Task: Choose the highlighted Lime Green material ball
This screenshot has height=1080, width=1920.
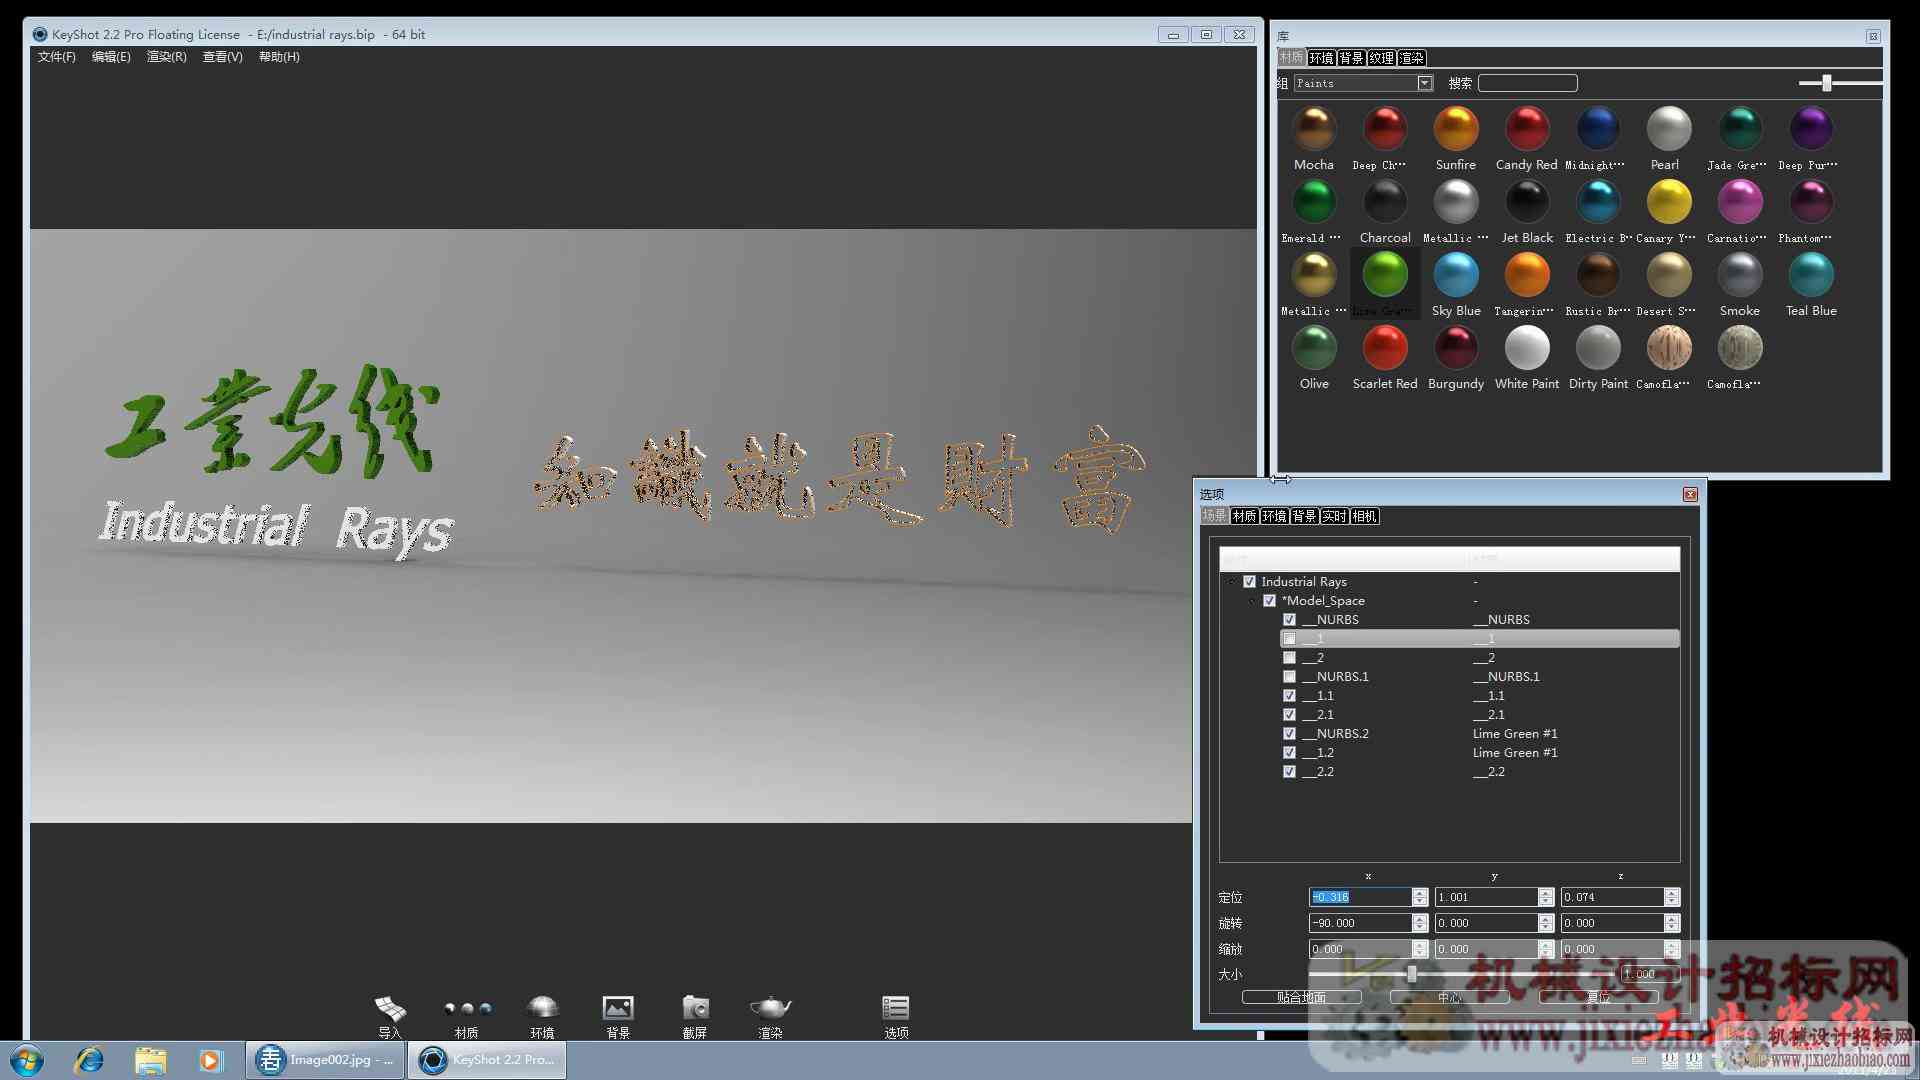Action: tap(1385, 275)
